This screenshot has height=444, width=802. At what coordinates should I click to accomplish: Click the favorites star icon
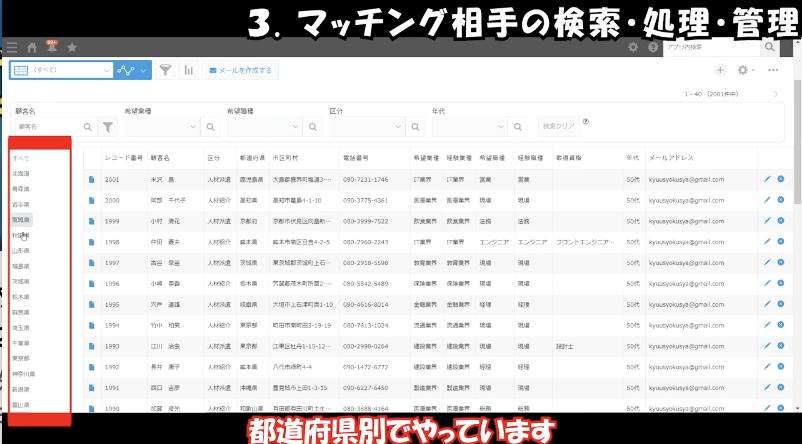(71, 47)
